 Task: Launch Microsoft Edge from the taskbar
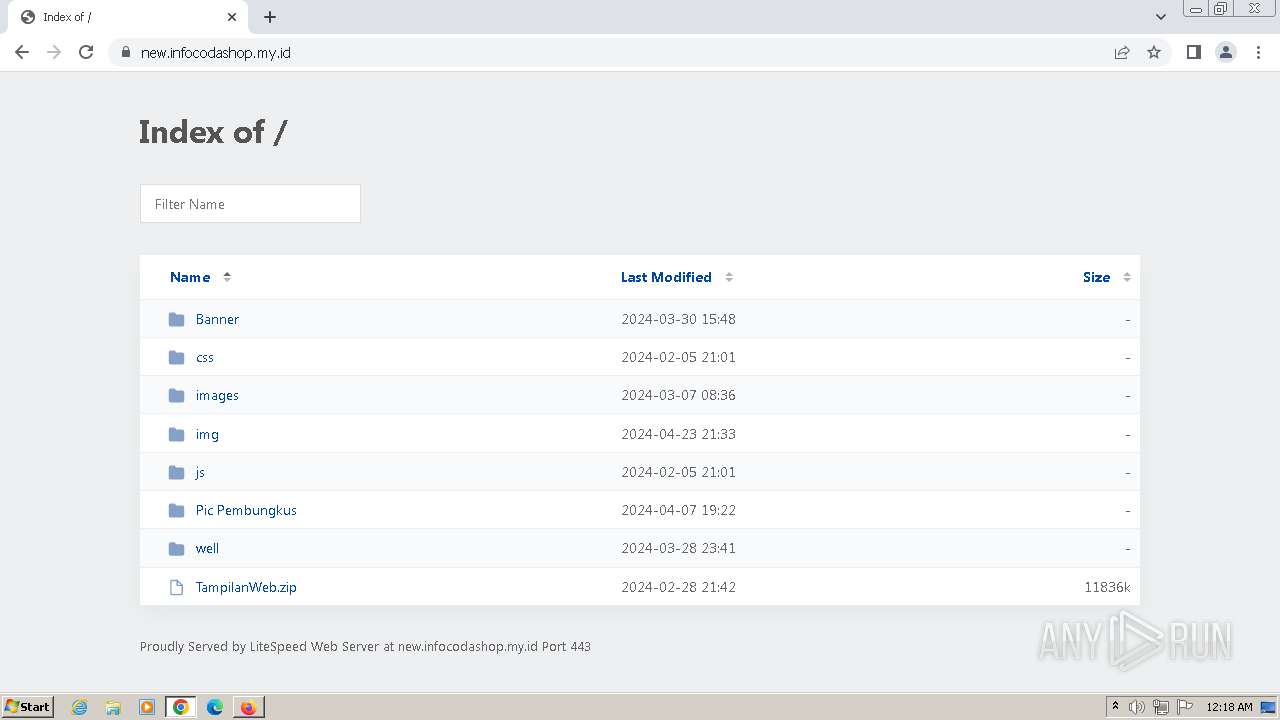214,707
